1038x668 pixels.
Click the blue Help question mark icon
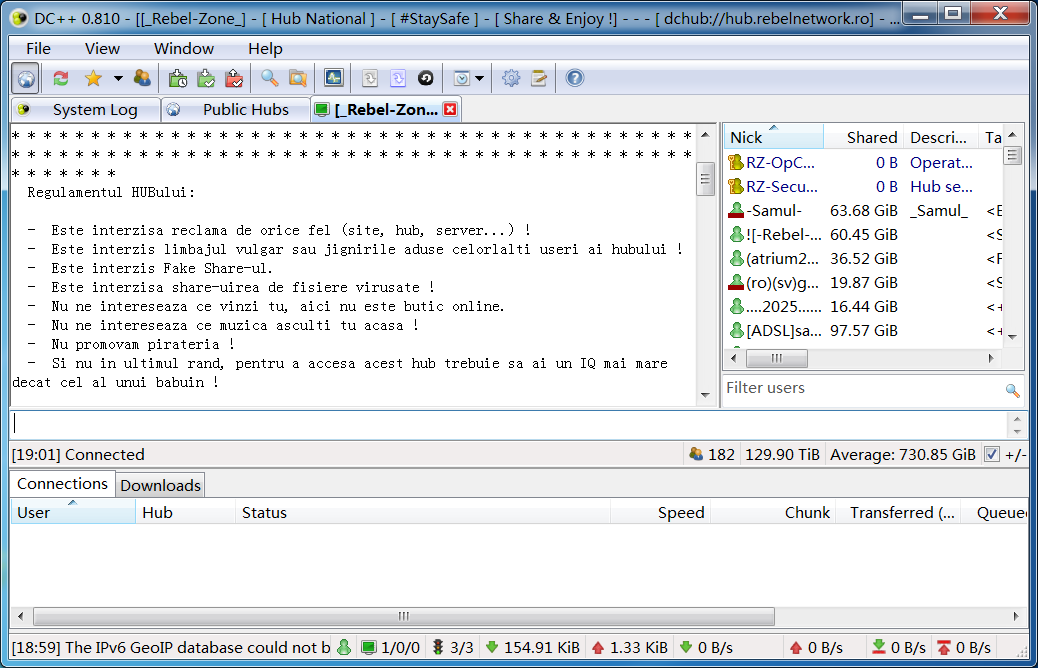click(574, 78)
